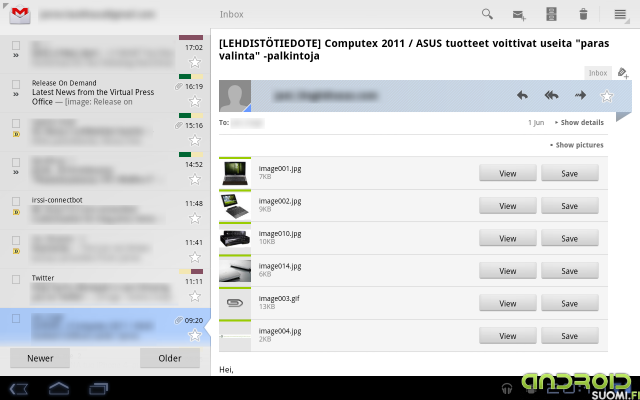Viewport: 640px width, 400px height.
Task: Save image002.jpg attachment
Action: click(570, 206)
